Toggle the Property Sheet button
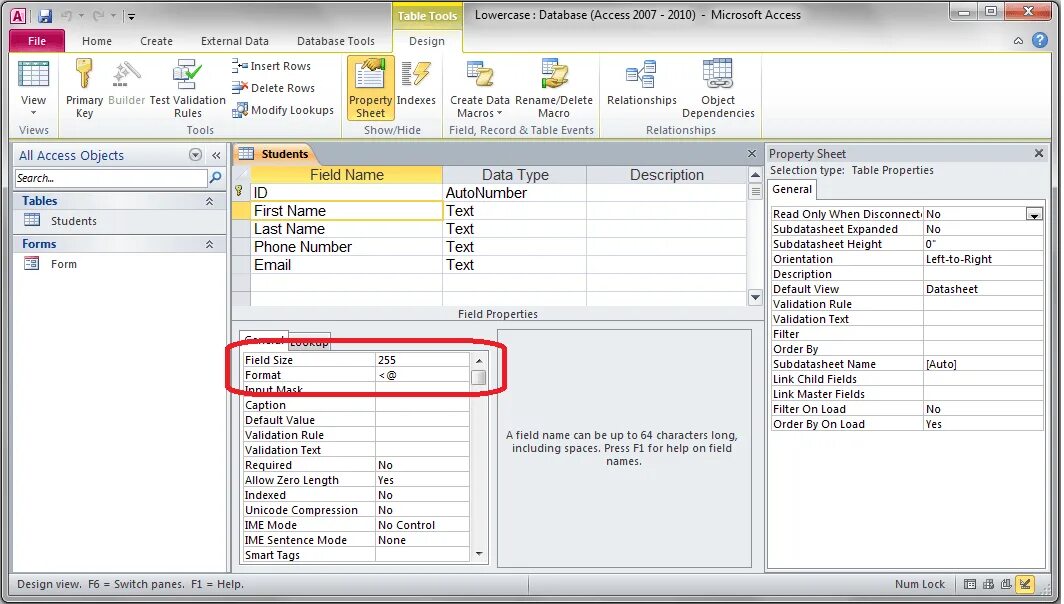The image size is (1064, 604). (370, 88)
